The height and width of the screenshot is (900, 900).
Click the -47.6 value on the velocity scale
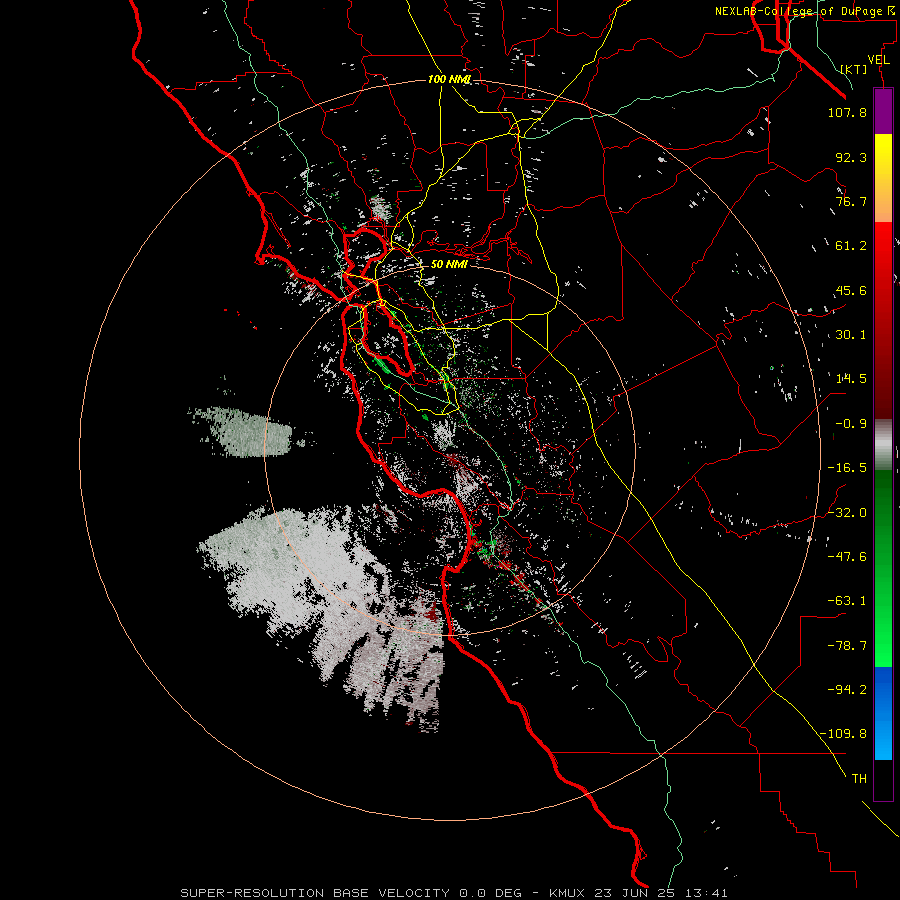pos(847,557)
